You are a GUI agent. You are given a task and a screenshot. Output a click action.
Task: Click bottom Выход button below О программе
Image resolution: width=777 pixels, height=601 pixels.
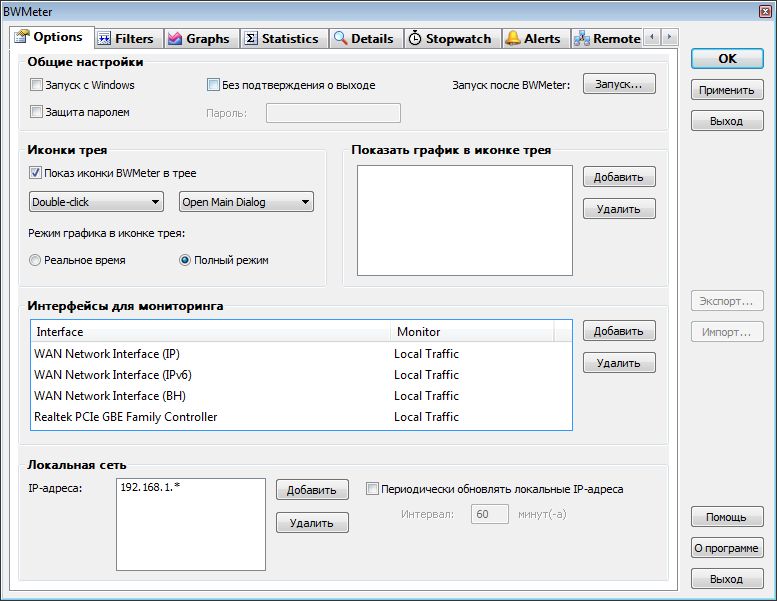[727, 579]
